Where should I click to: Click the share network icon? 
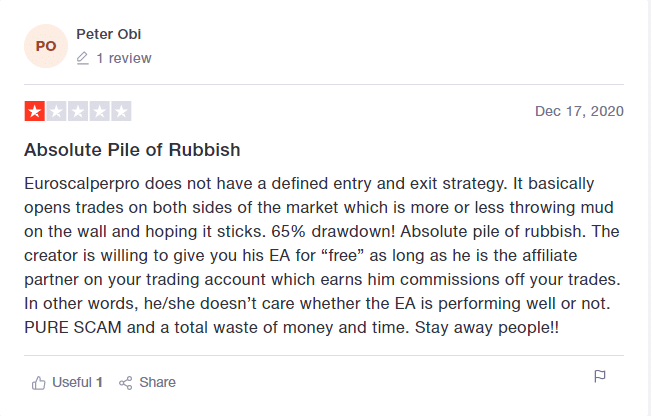point(125,383)
